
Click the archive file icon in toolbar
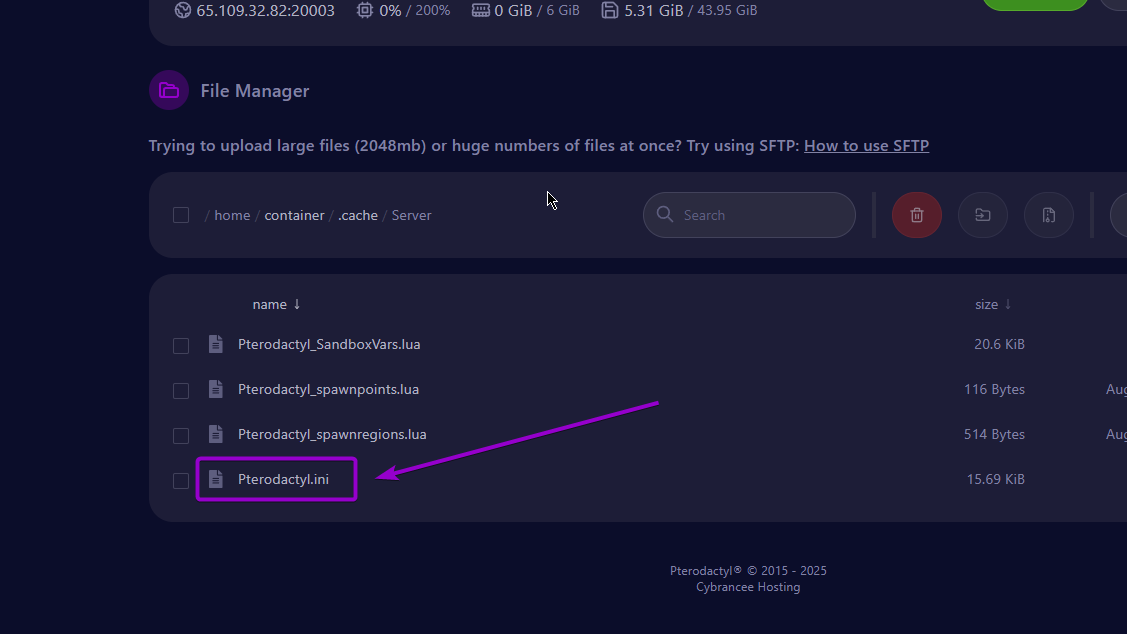tap(1048, 214)
